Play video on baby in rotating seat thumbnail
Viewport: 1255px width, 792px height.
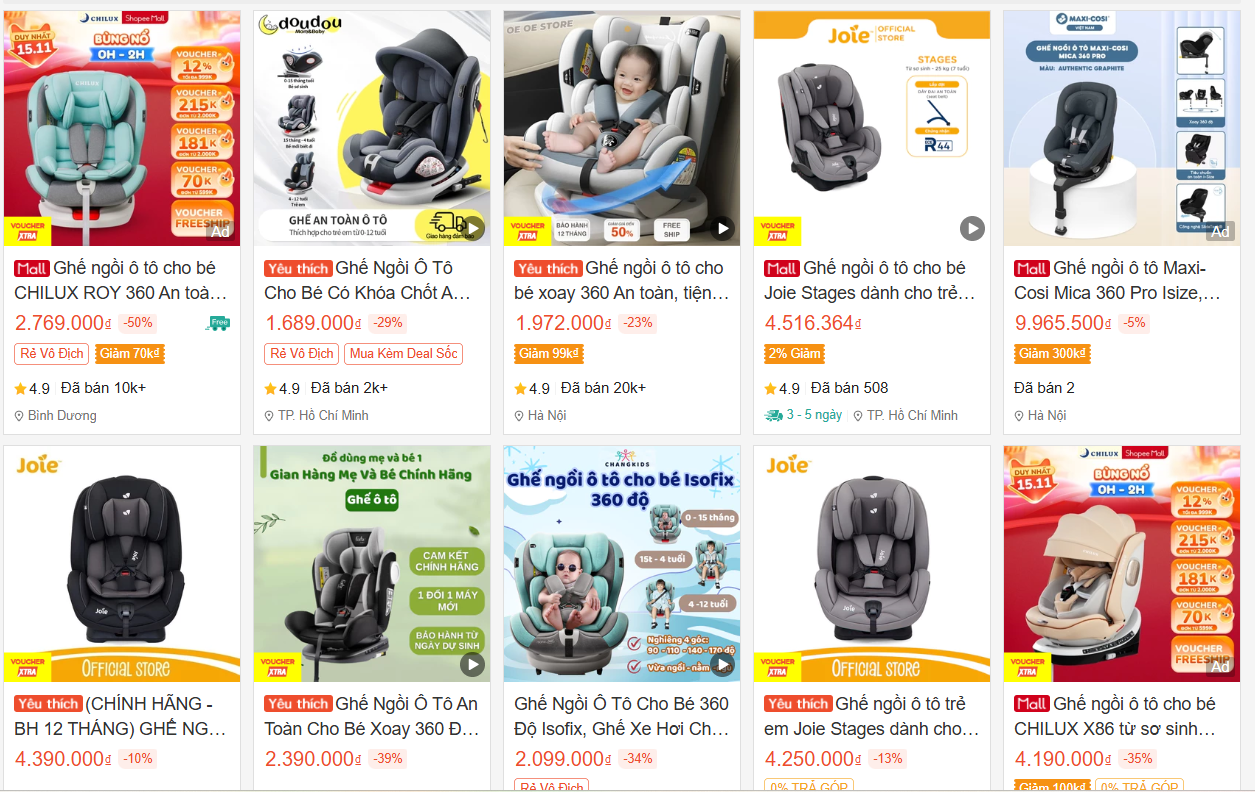point(723,228)
